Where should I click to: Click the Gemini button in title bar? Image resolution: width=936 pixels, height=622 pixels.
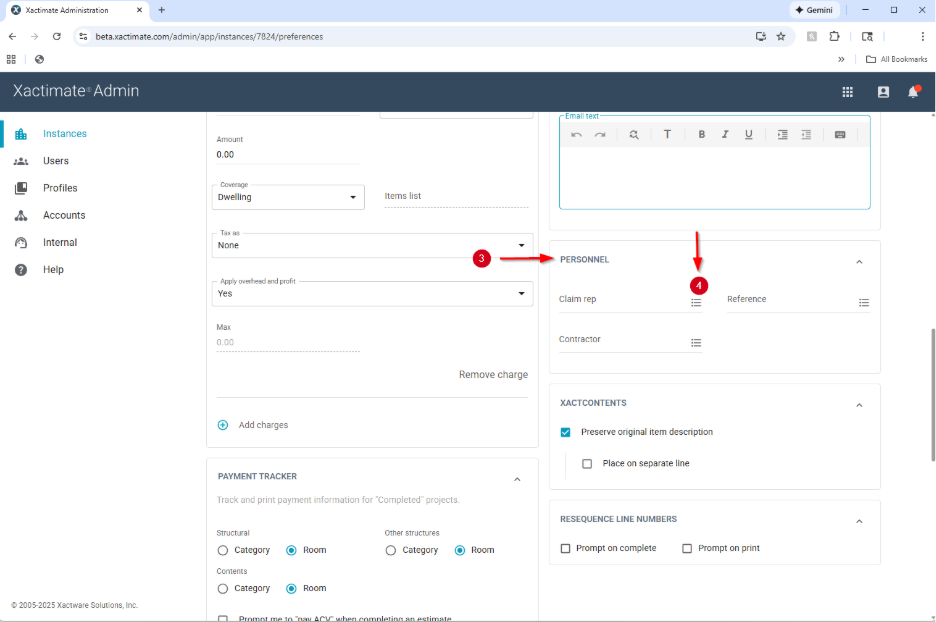point(815,10)
